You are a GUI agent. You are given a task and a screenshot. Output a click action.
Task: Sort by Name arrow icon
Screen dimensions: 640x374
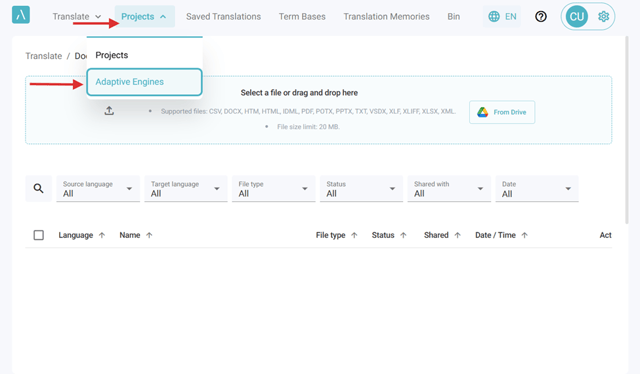coord(149,235)
